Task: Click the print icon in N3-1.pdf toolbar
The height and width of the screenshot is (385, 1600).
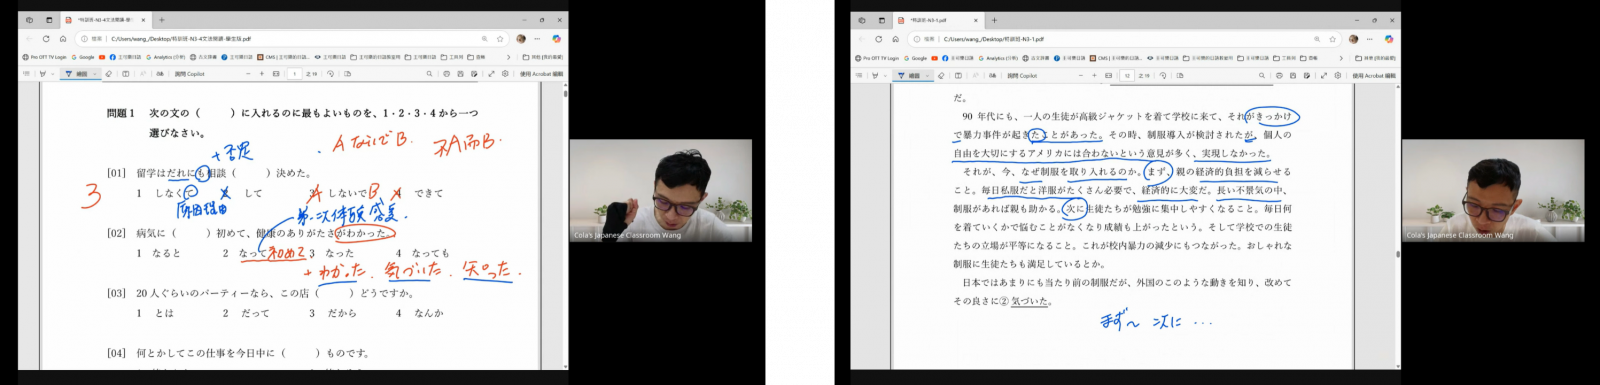Action: click(x=1279, y=75)
